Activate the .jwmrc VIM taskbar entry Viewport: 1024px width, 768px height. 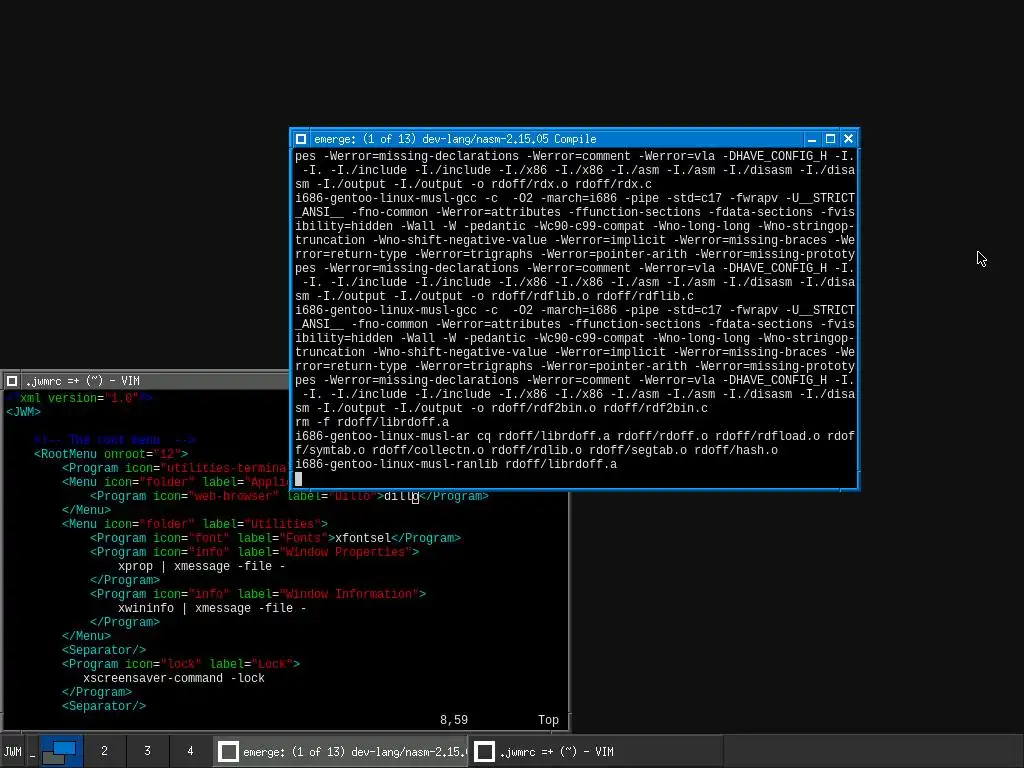pyautogui.click(x=596, y=752)
